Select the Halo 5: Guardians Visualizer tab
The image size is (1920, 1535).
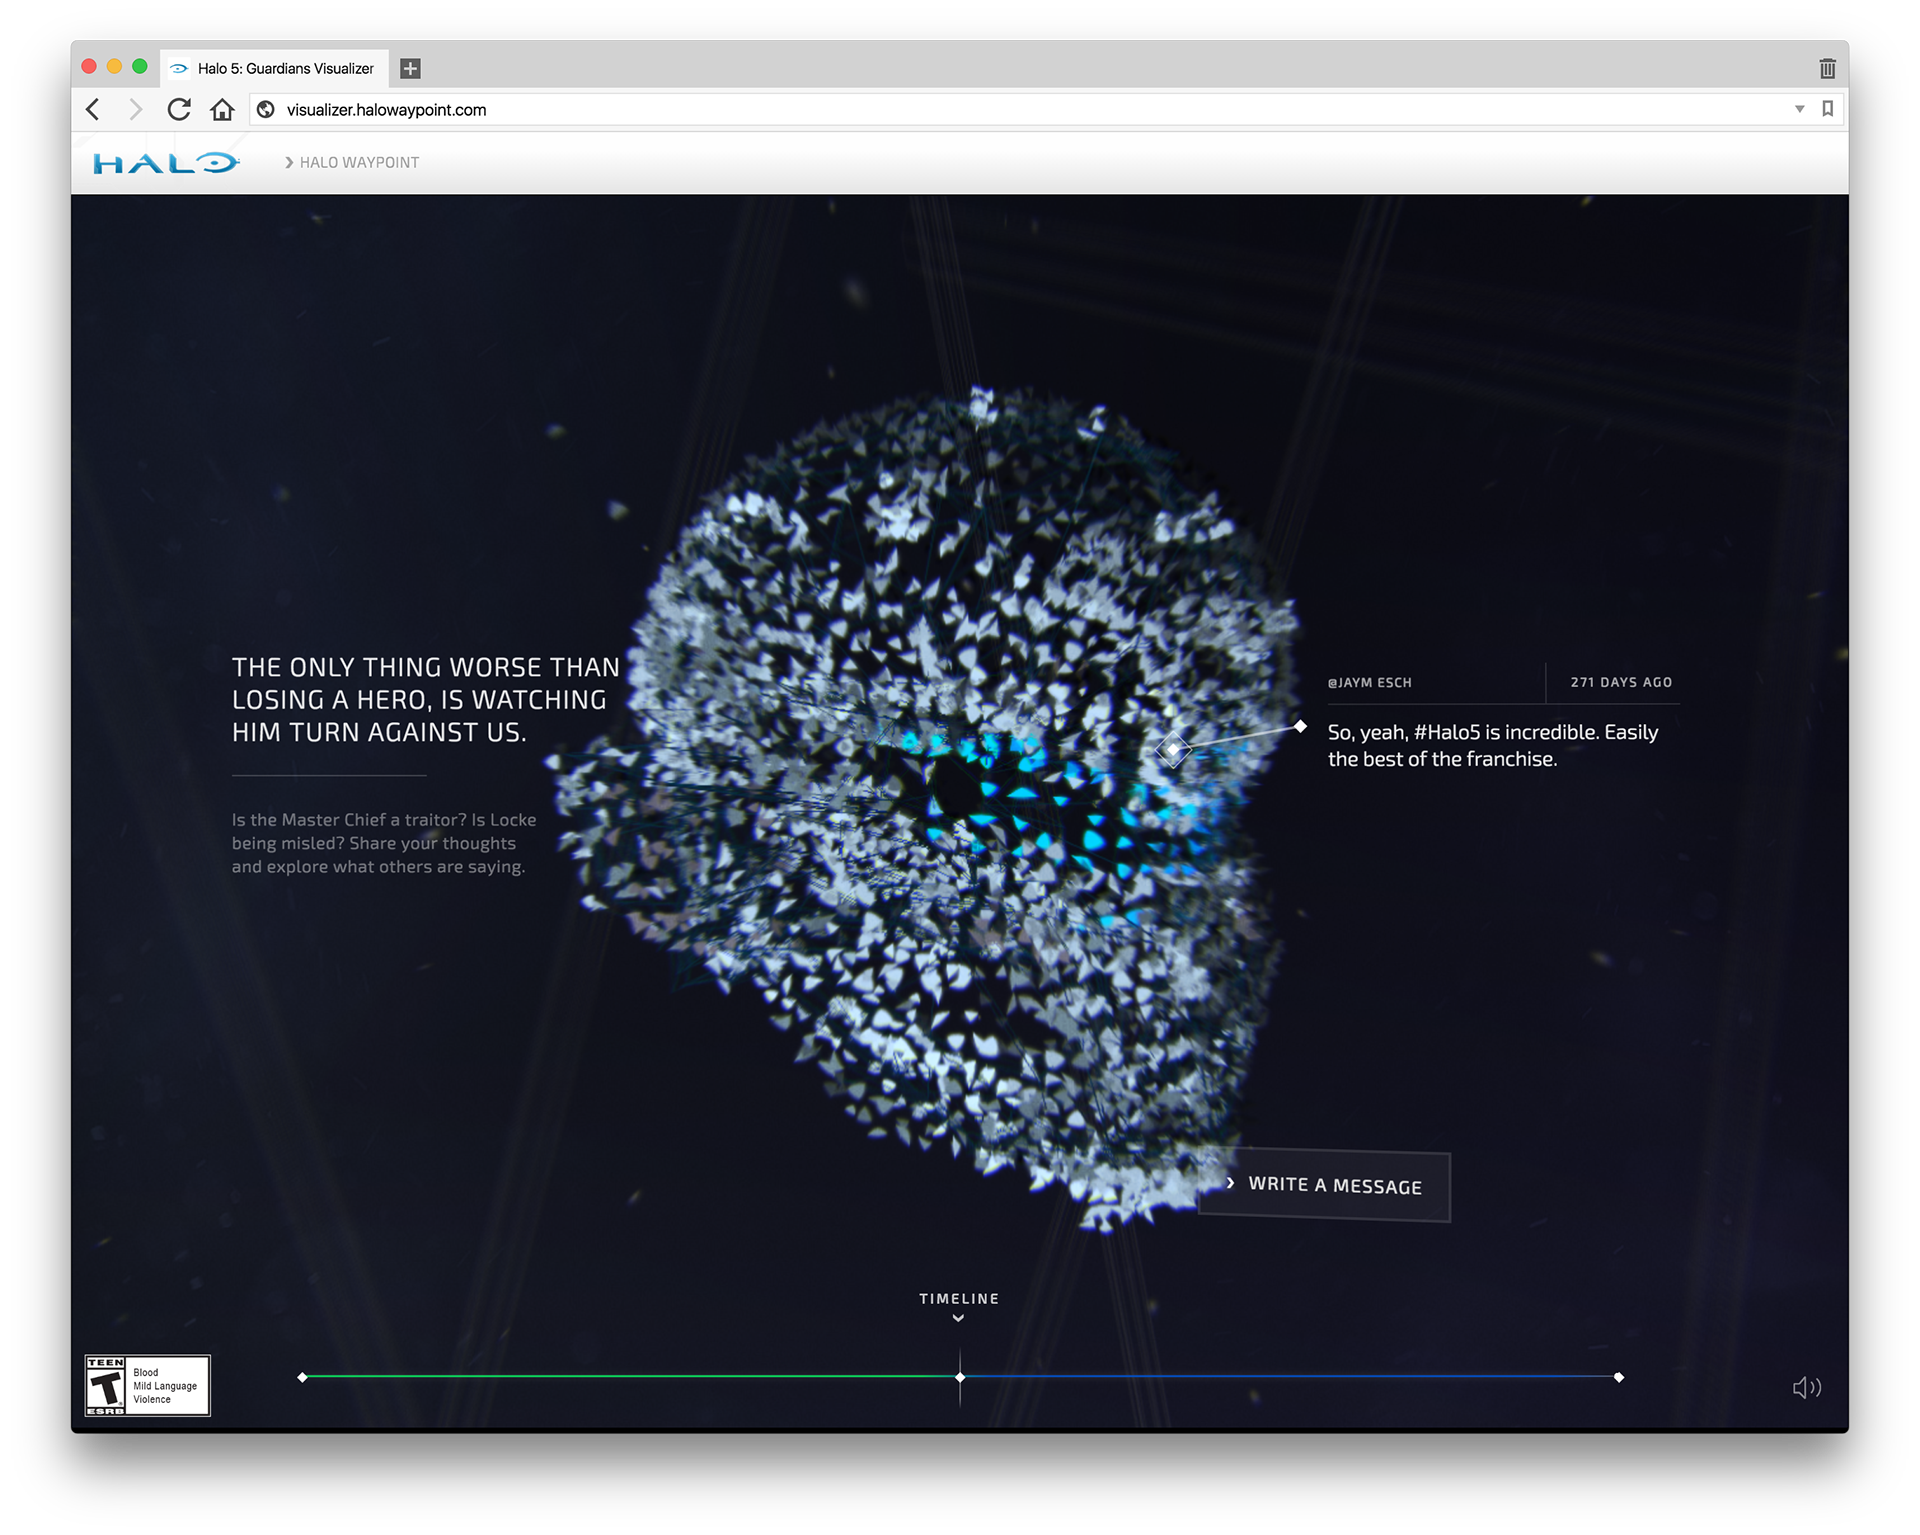pos(275,68)
